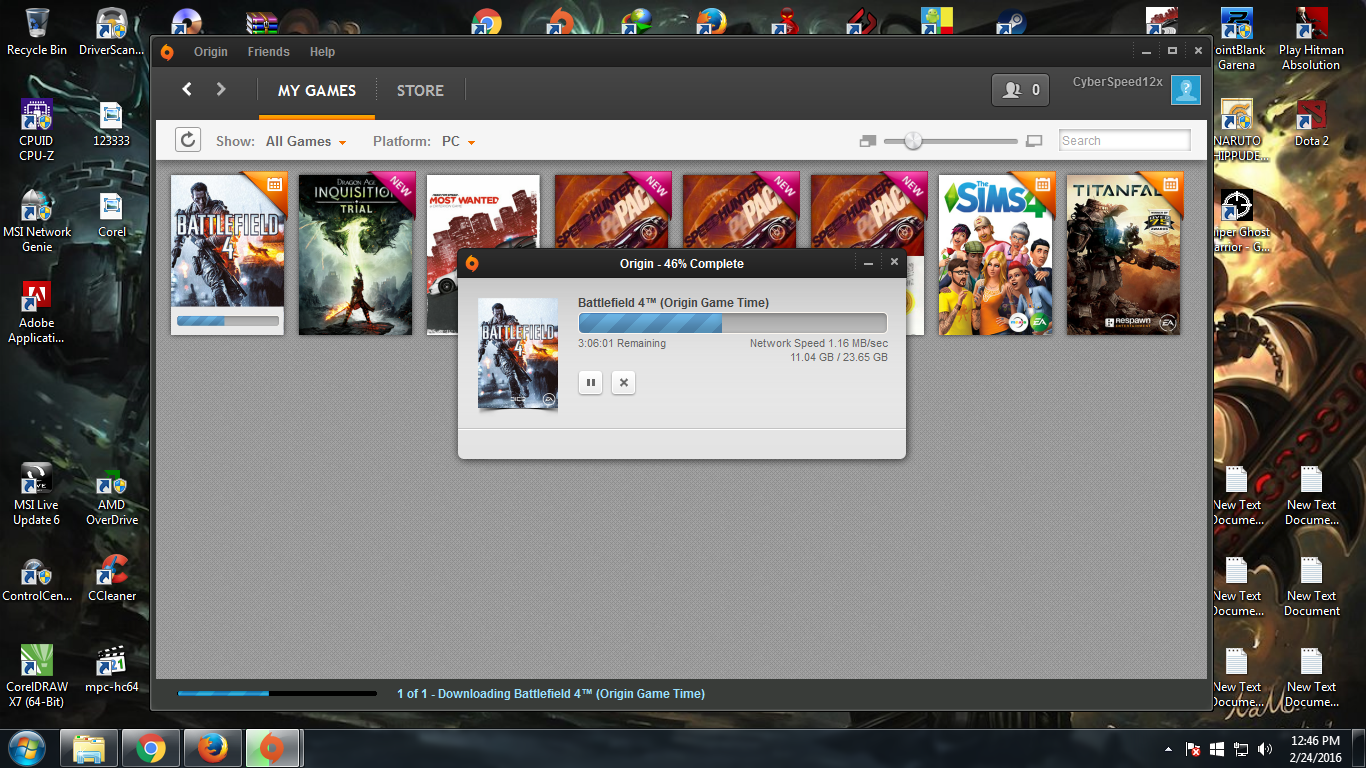Screen dimensions: 1366x768
Task: Switch to the STORE tab
Action: coord(420,91)
